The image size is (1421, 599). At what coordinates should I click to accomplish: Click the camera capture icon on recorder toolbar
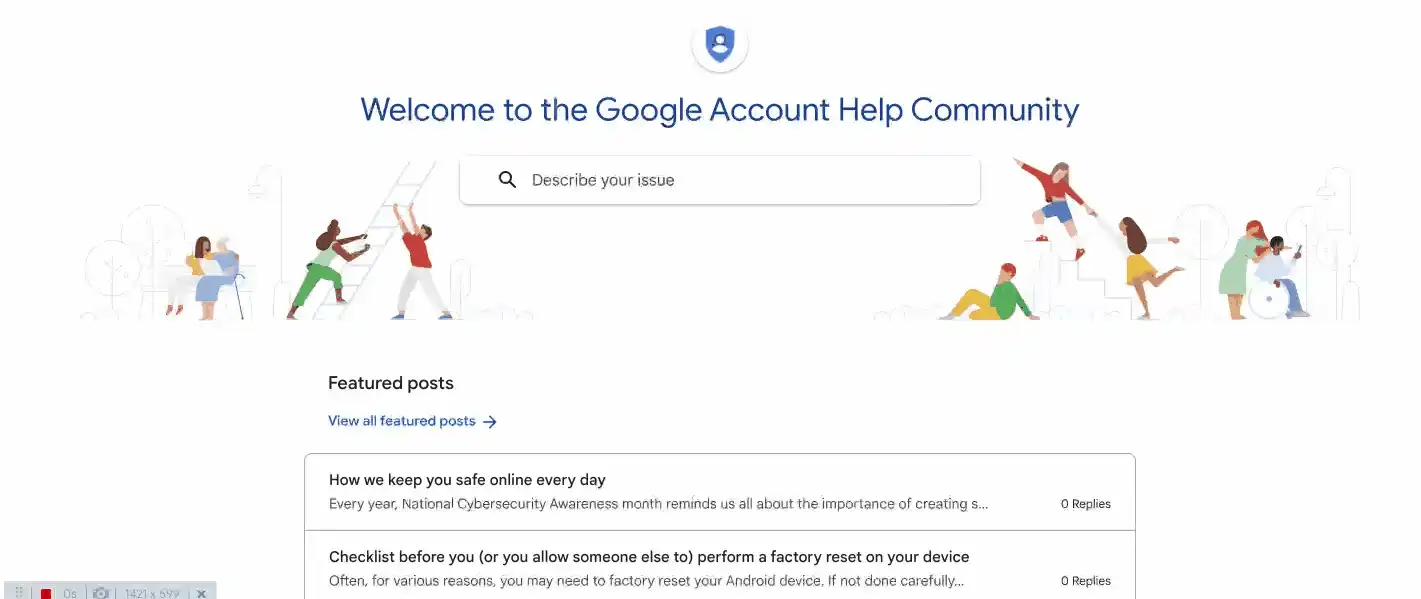(x=101, y=593)
